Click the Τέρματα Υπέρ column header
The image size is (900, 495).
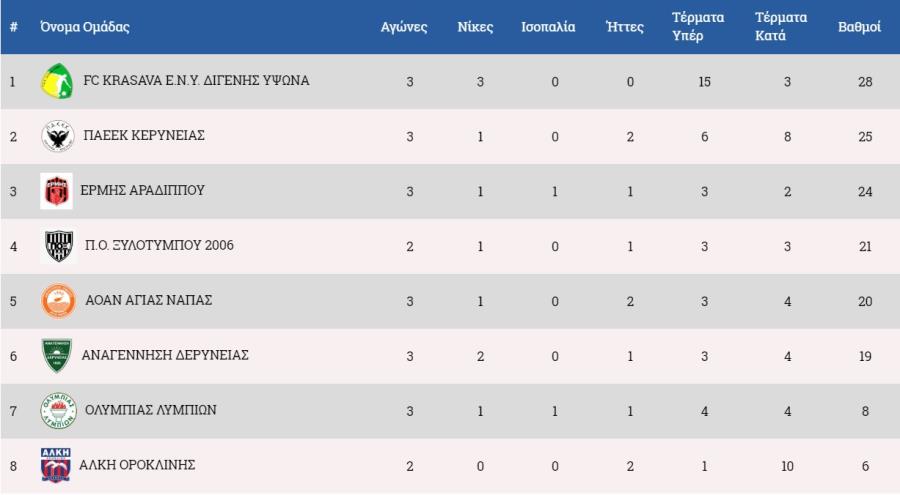point(698,27)
